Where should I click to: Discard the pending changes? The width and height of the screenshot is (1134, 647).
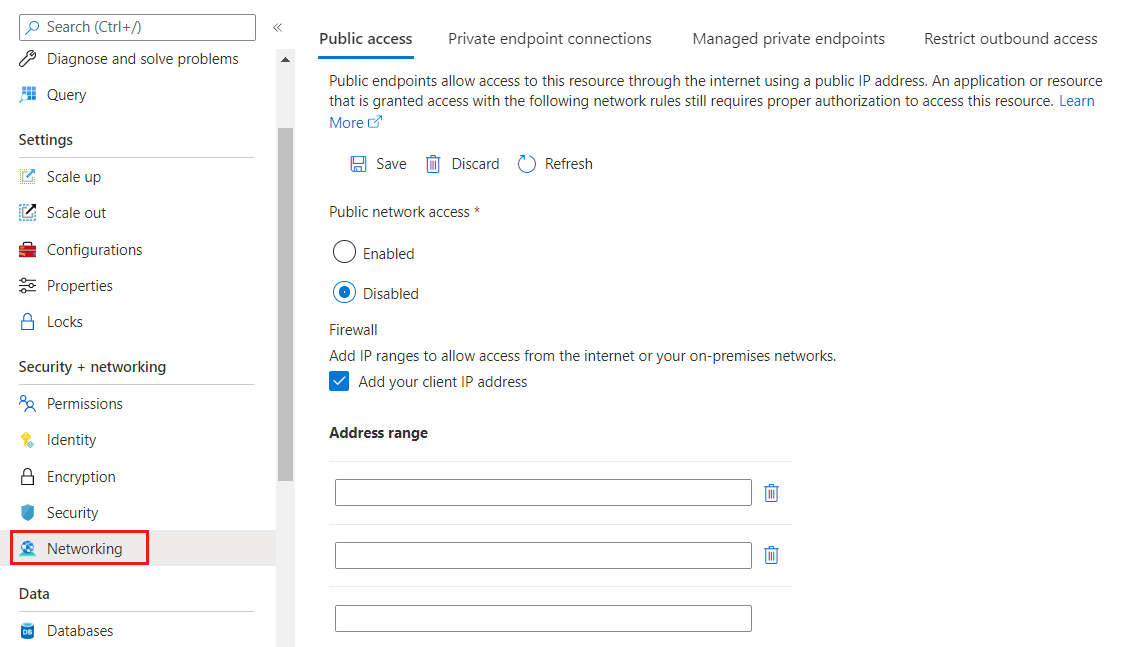point(462,163)
